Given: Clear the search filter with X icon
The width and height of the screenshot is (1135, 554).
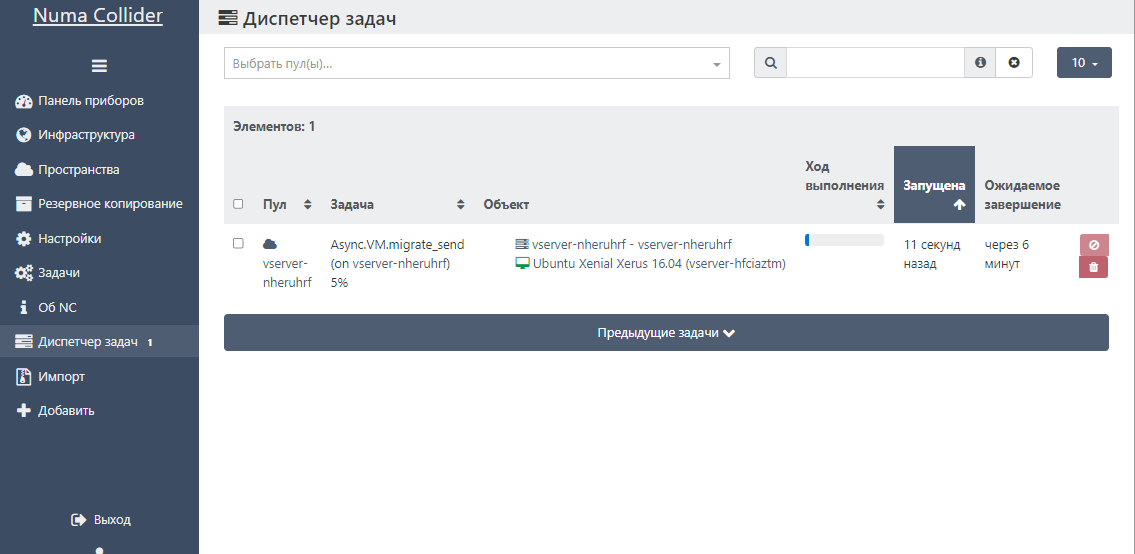Looking at the screenshot, I should tap(1014, 62).
